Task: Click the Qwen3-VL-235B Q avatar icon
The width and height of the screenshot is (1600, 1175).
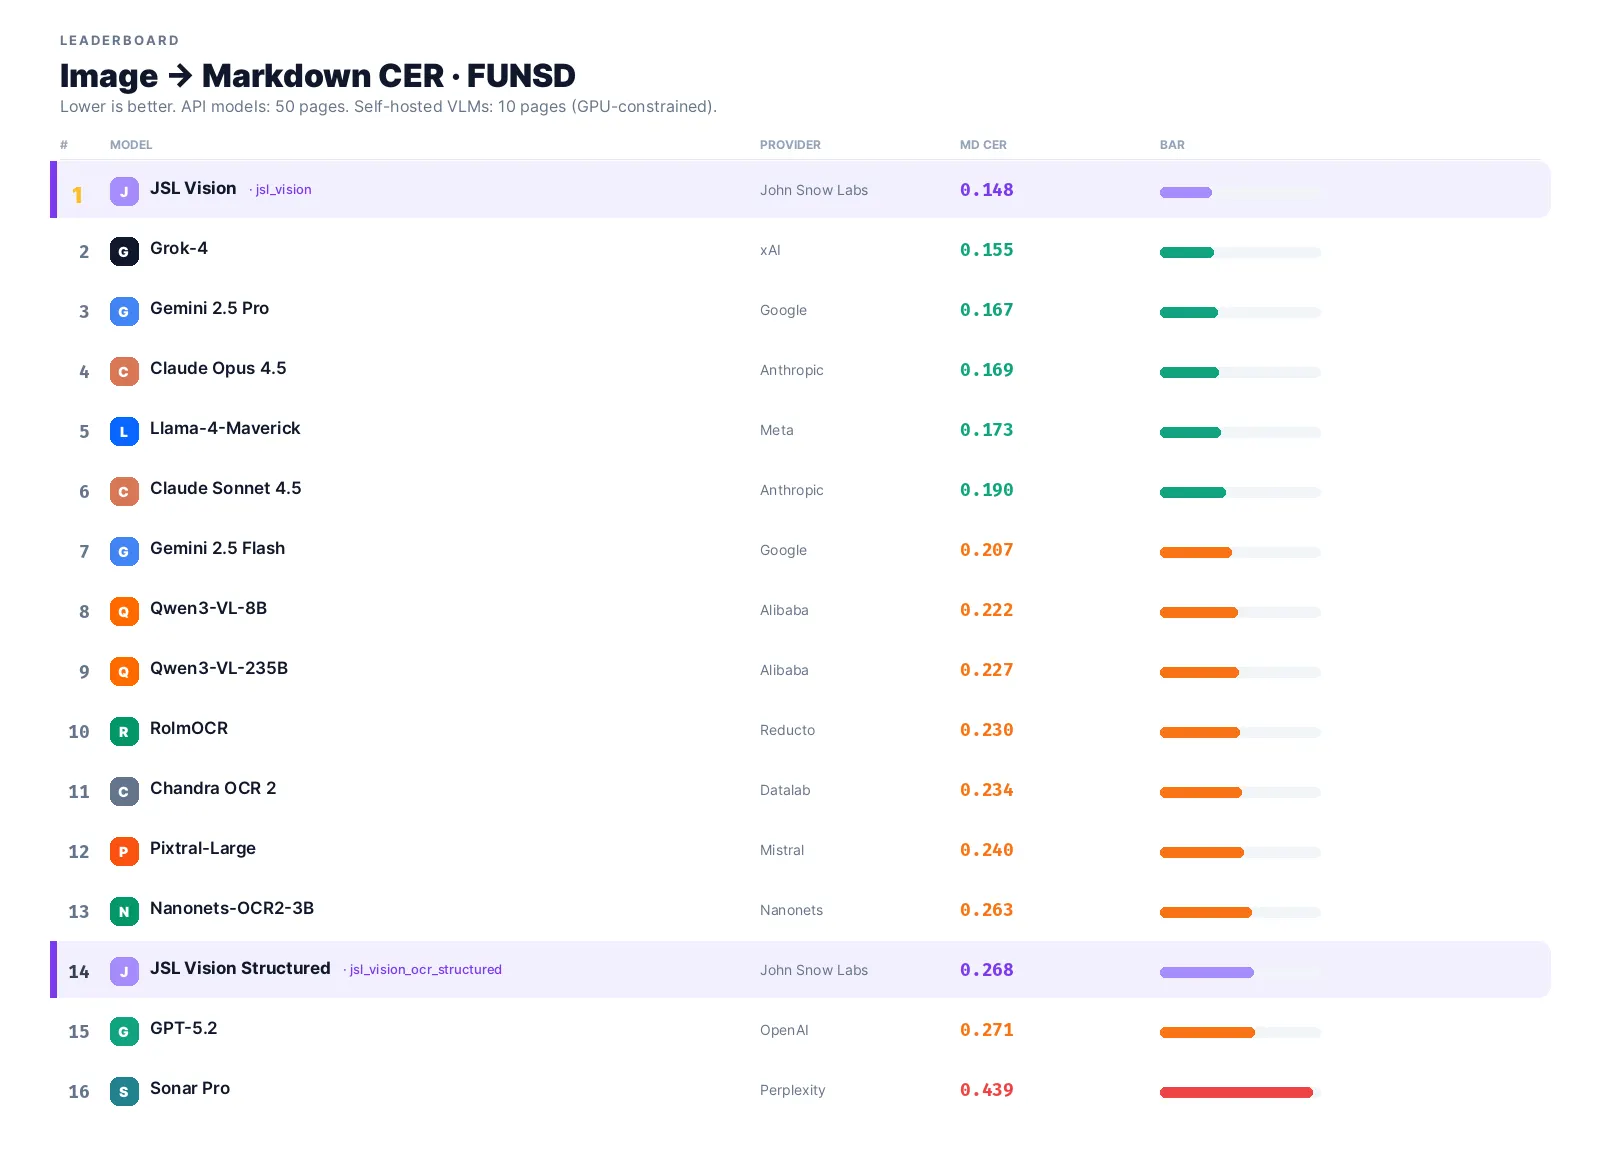Action: click(124, 671)
